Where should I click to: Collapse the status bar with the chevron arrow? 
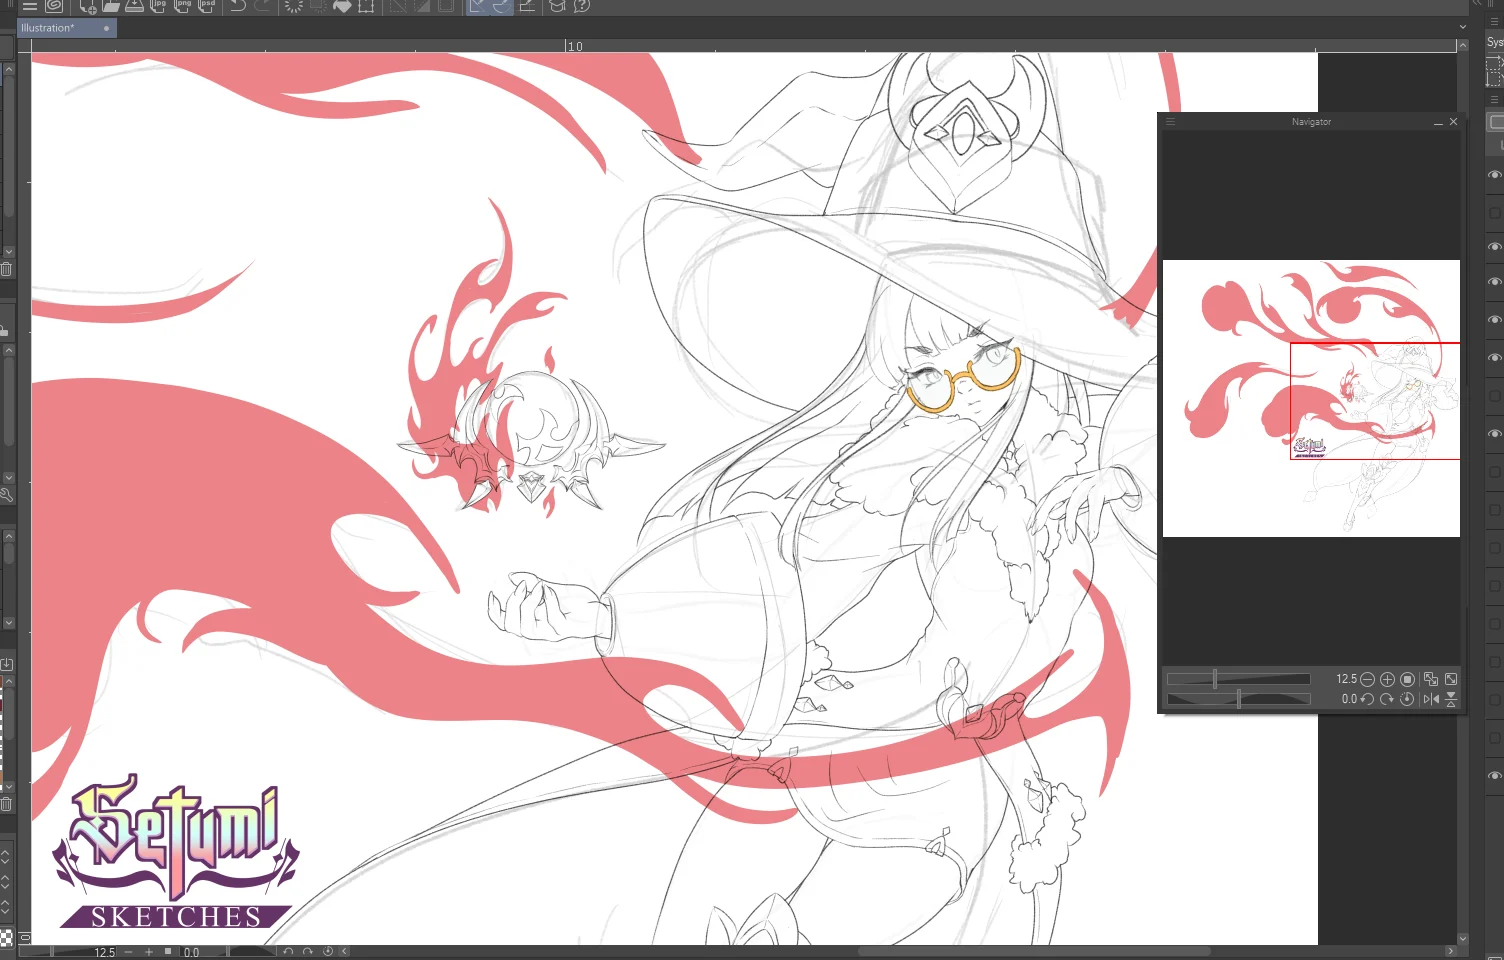coord(344,951)
